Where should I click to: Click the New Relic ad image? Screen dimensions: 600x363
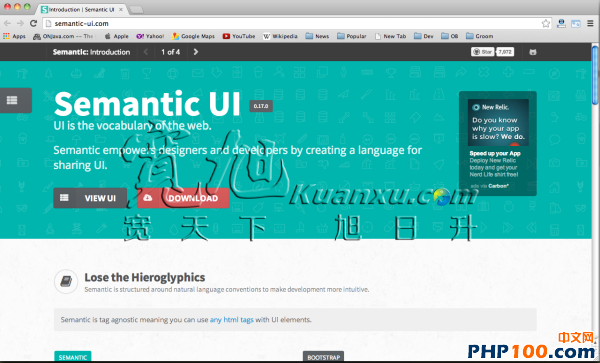(x=498, y=122)
